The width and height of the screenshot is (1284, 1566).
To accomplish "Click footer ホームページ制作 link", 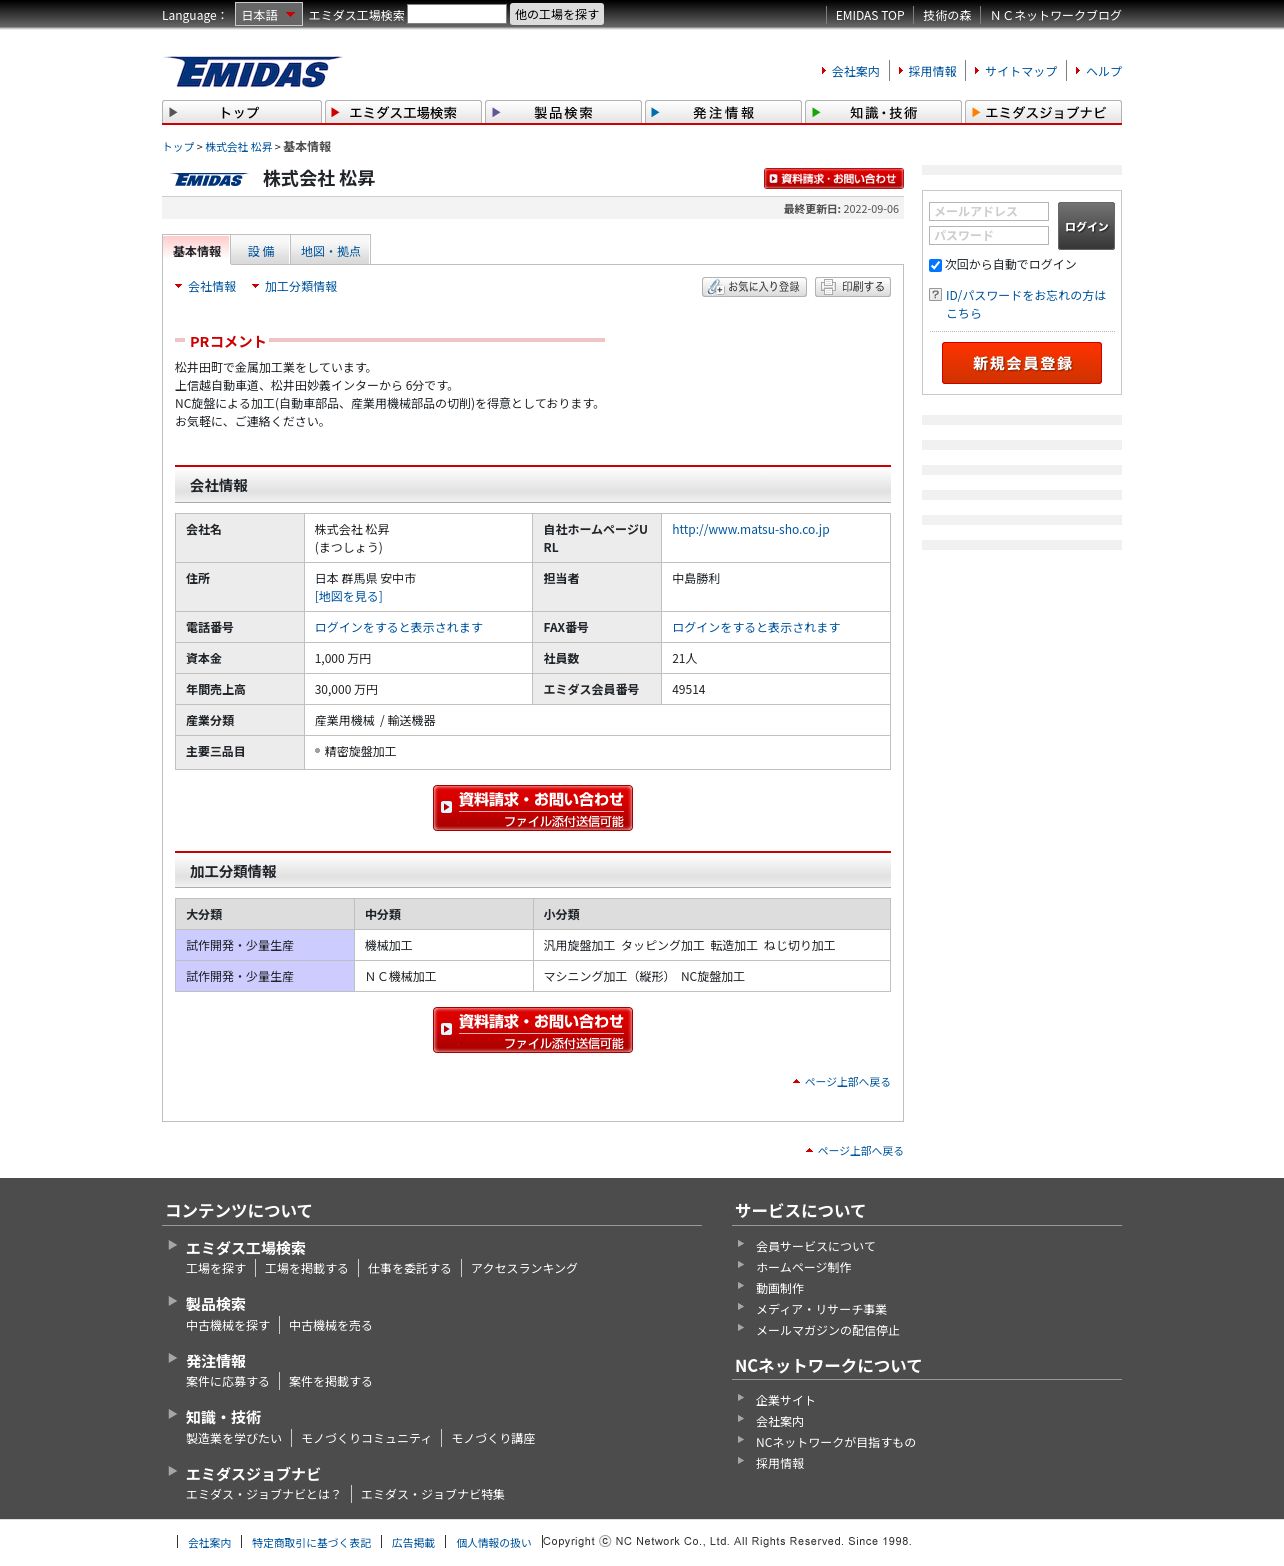I will tap(803, 1268).
